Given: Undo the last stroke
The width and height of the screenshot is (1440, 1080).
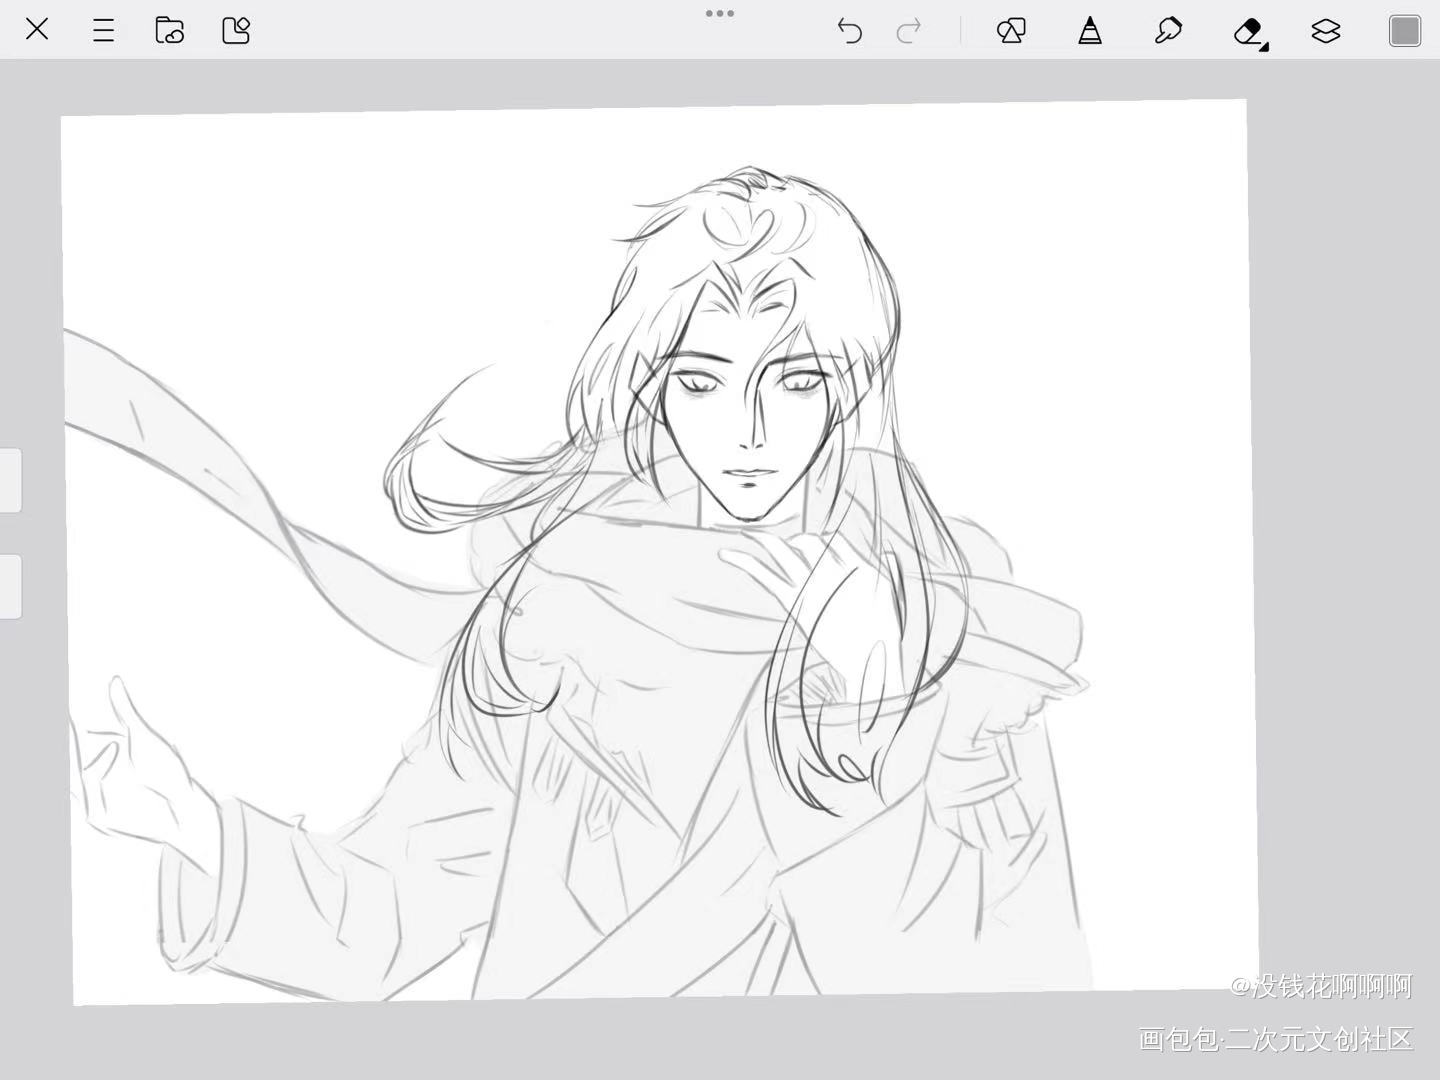Looking at the screenshot, I should (x=849, y=31).
